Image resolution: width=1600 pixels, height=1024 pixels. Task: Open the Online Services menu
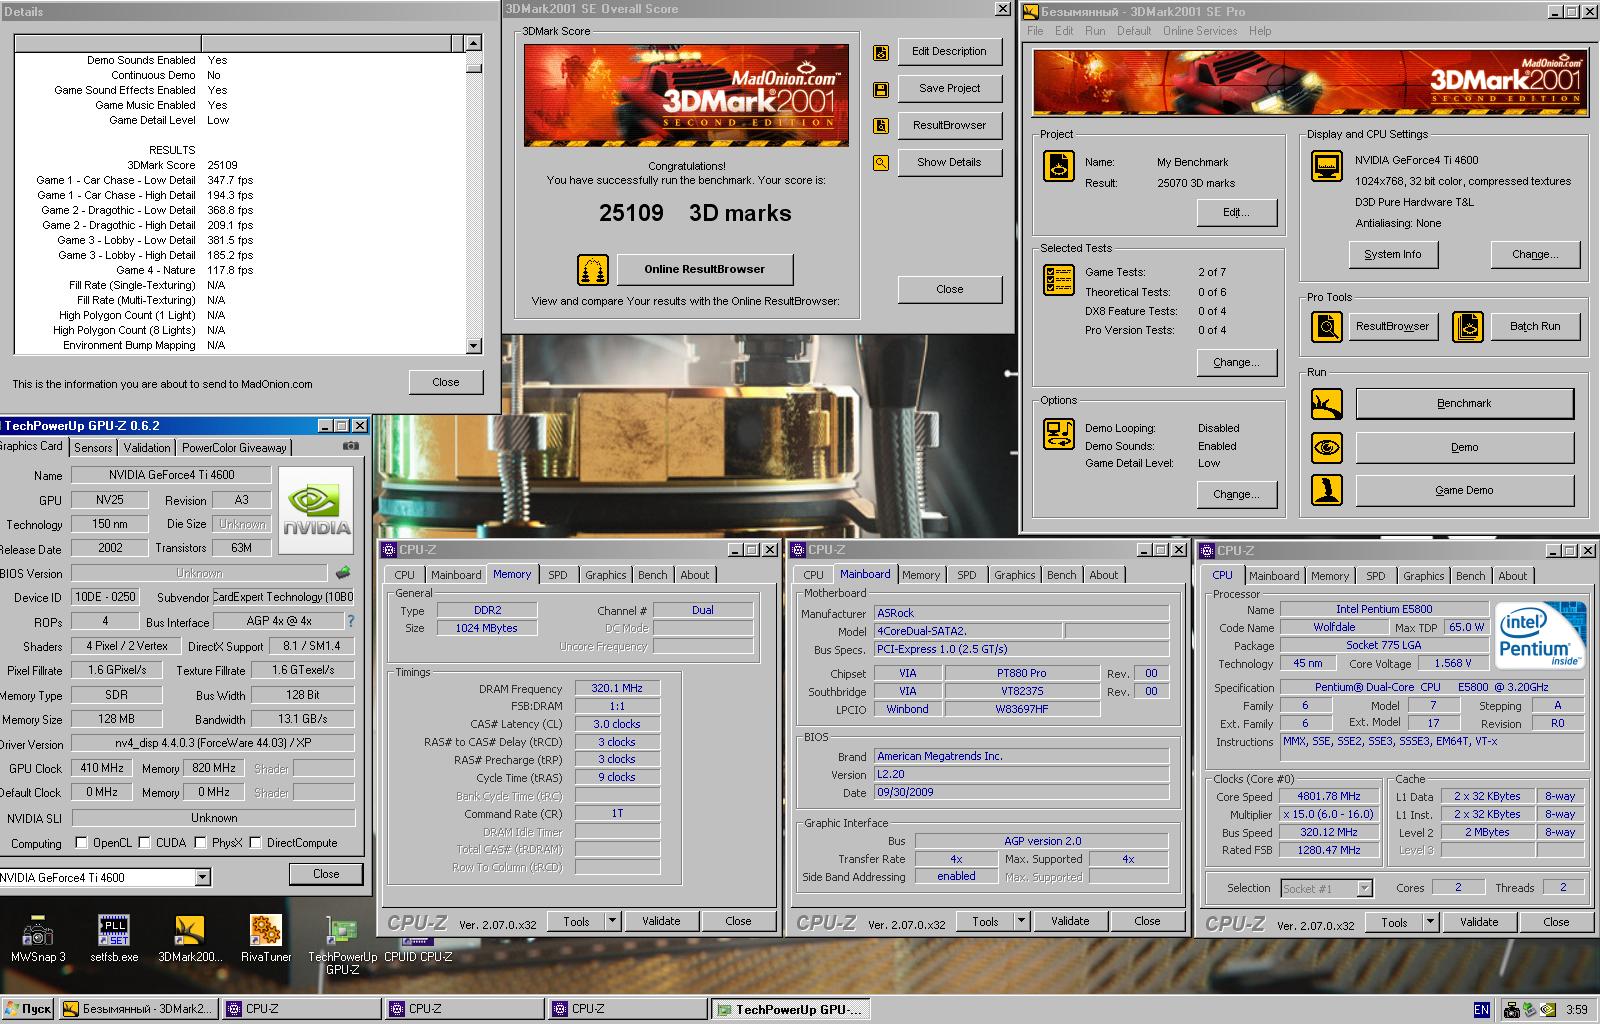1200,31
